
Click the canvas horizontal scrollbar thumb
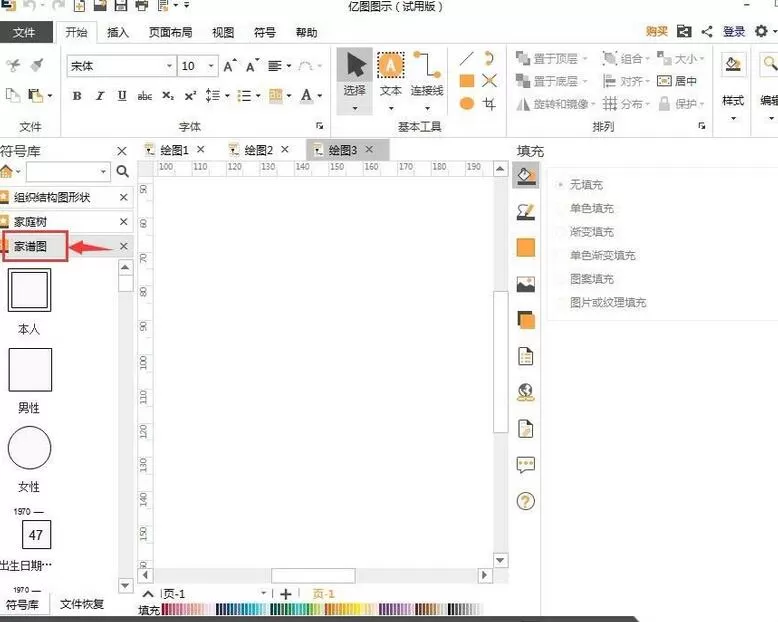click(313, 575)
